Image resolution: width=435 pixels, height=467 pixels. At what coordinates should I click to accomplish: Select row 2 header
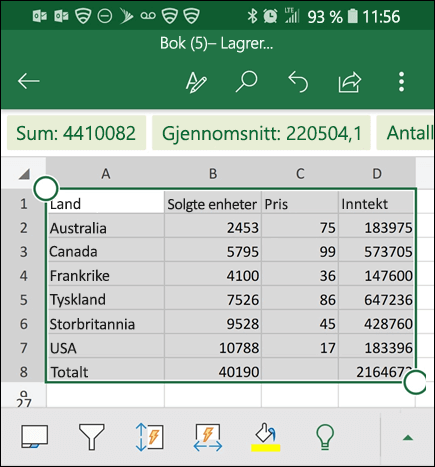click(x=23, y=228)
